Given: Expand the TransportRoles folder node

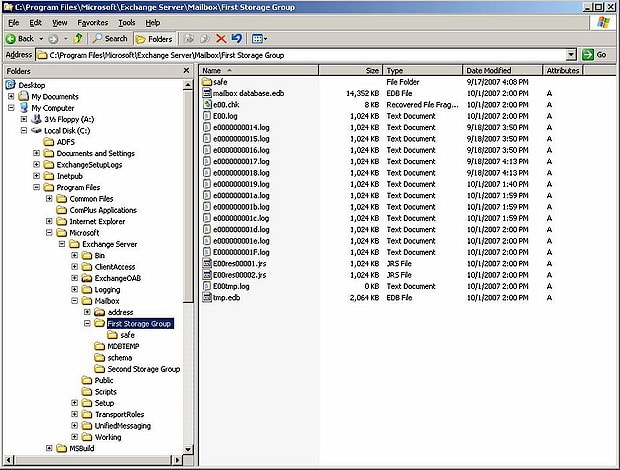Looking at the screenshot, I should [x=74, y=414].
